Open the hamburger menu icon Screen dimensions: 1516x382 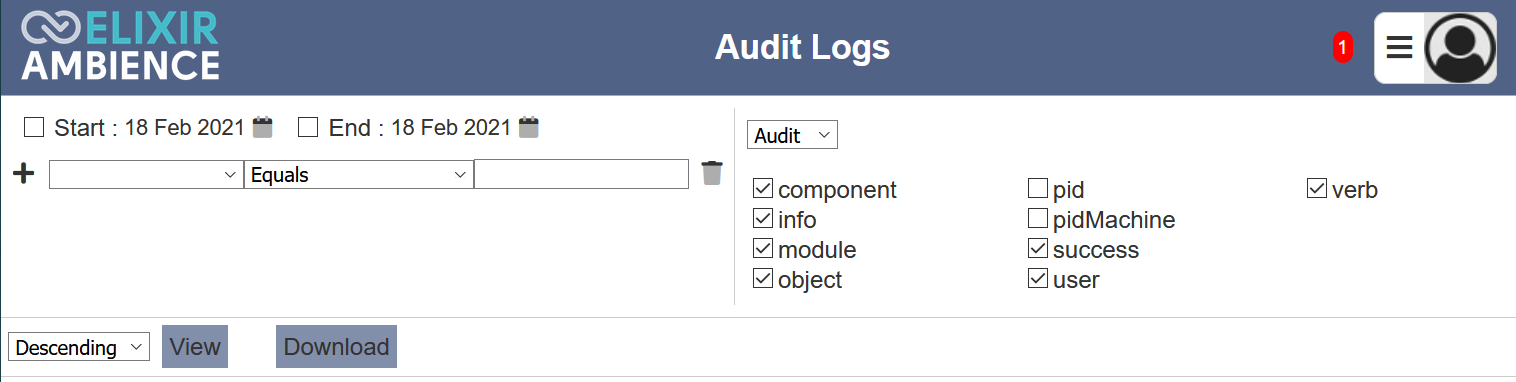(x=1399, y=47)
